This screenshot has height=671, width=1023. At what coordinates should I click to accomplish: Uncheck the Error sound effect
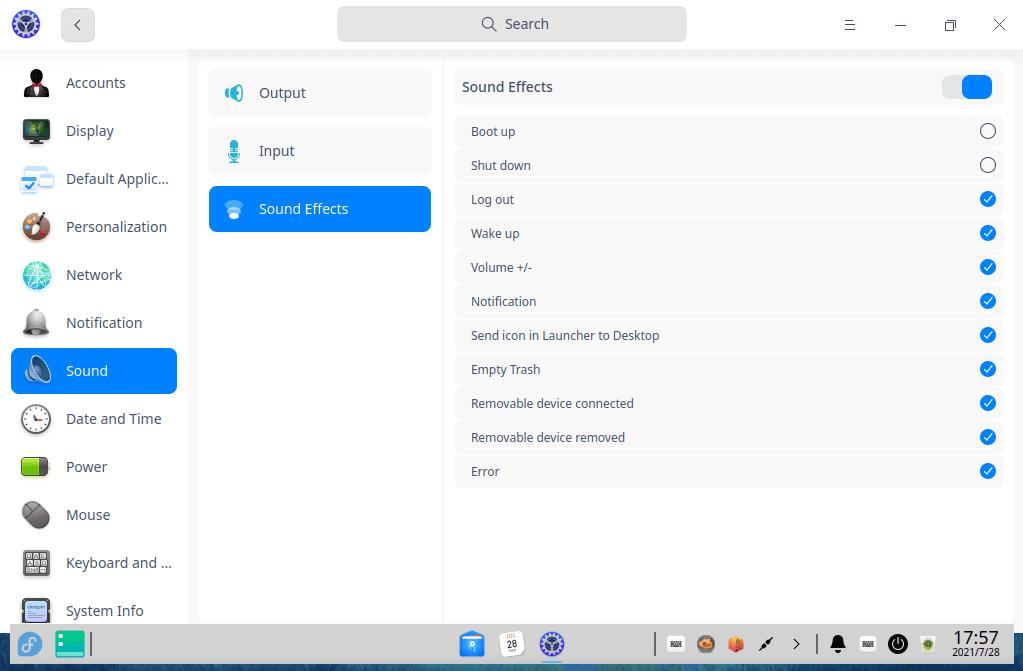[987, 471]
